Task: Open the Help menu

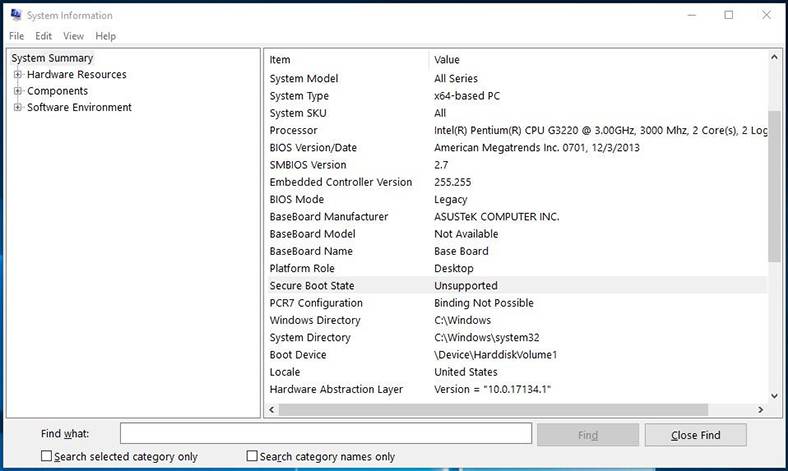Action: [106, 36]
